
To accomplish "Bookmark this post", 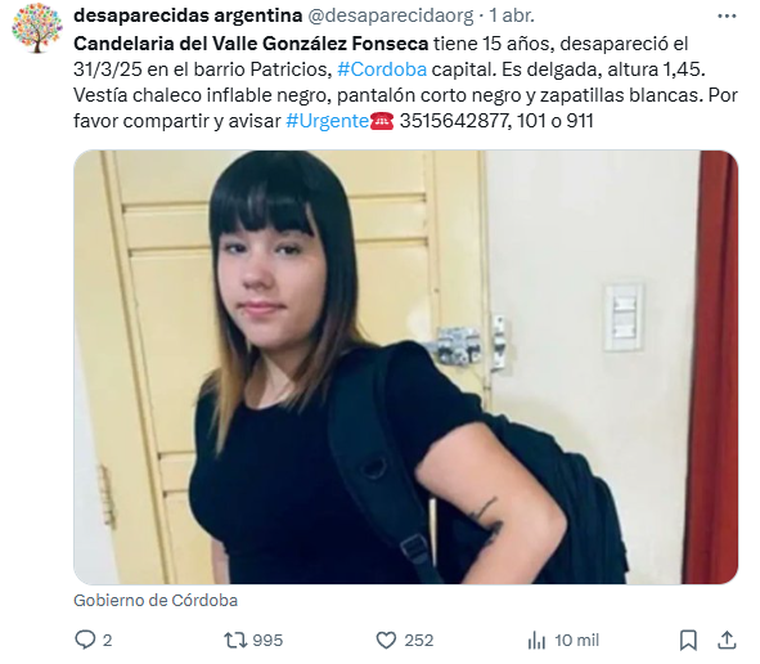I will click(688, 640).
